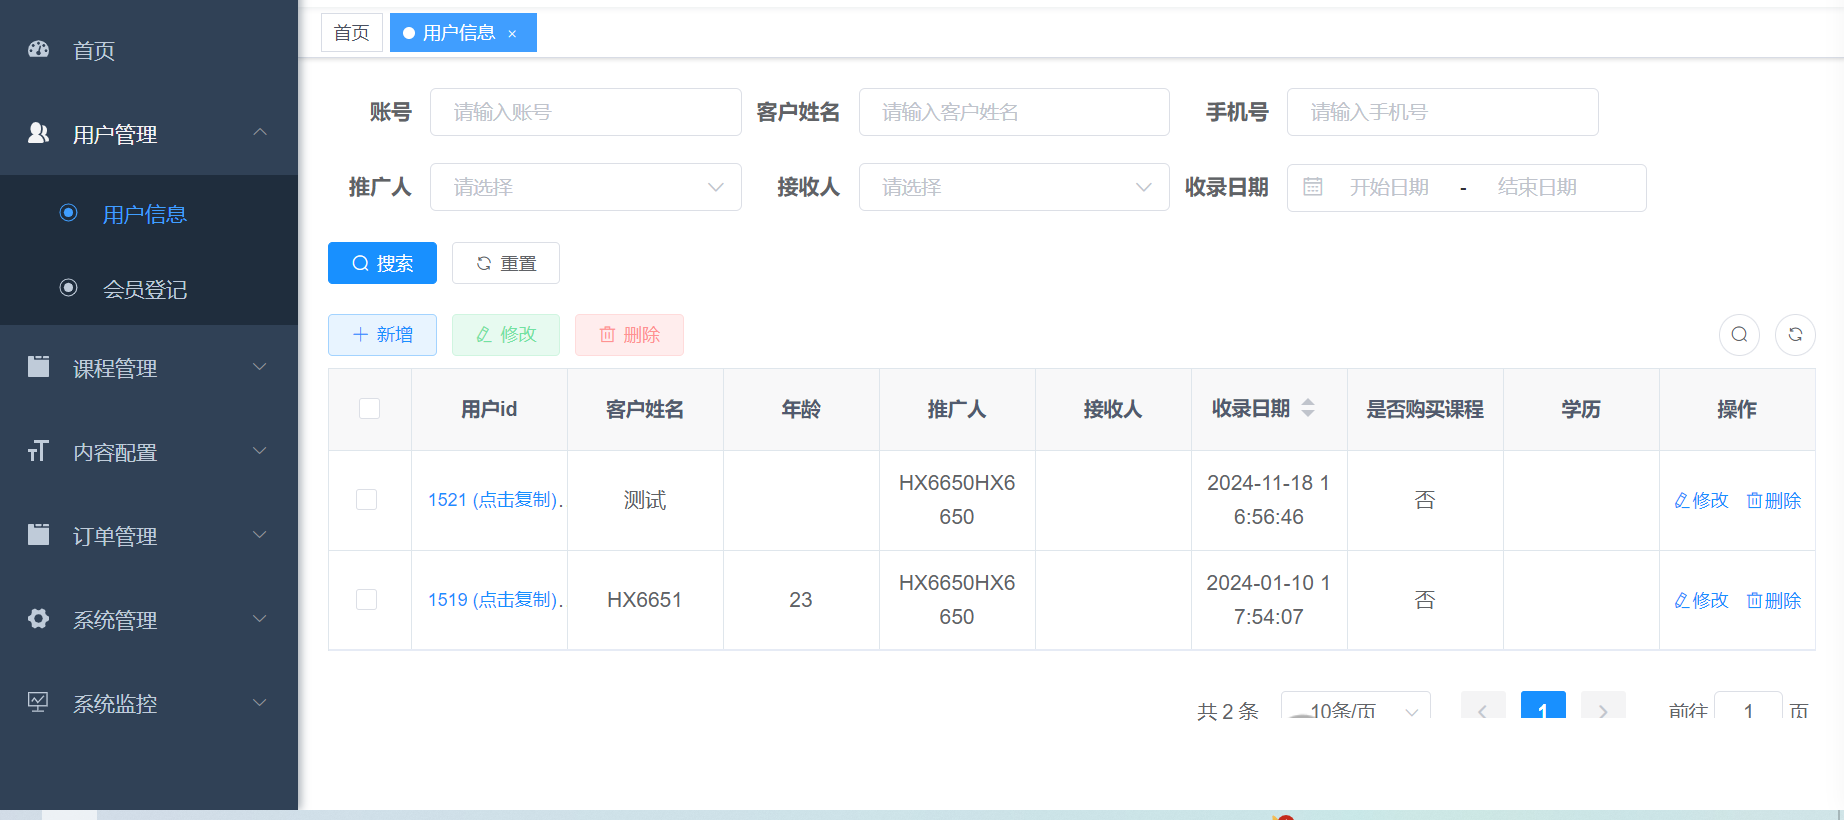Switch to the 首页 tab
1844x820 pixels.
point(351,33)
